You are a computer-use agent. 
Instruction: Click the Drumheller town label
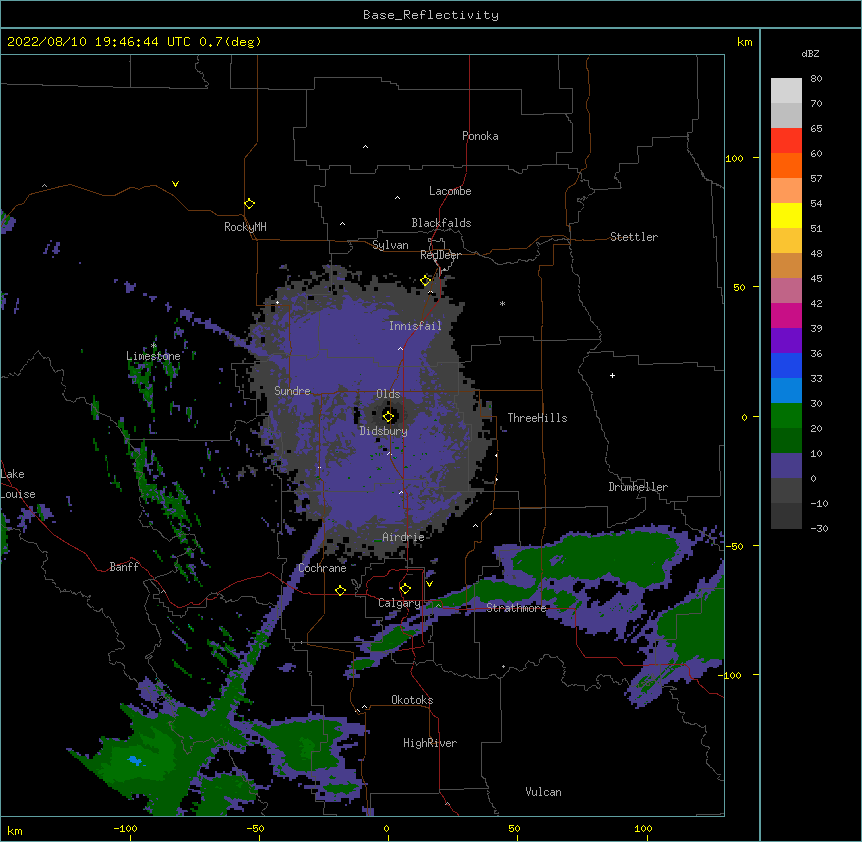(x=638, y=487)
